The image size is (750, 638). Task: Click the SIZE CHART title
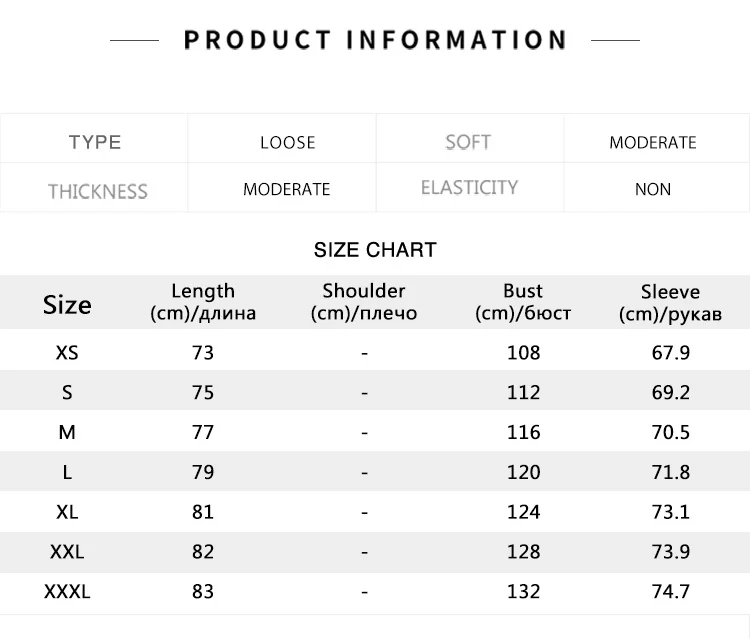375,250
